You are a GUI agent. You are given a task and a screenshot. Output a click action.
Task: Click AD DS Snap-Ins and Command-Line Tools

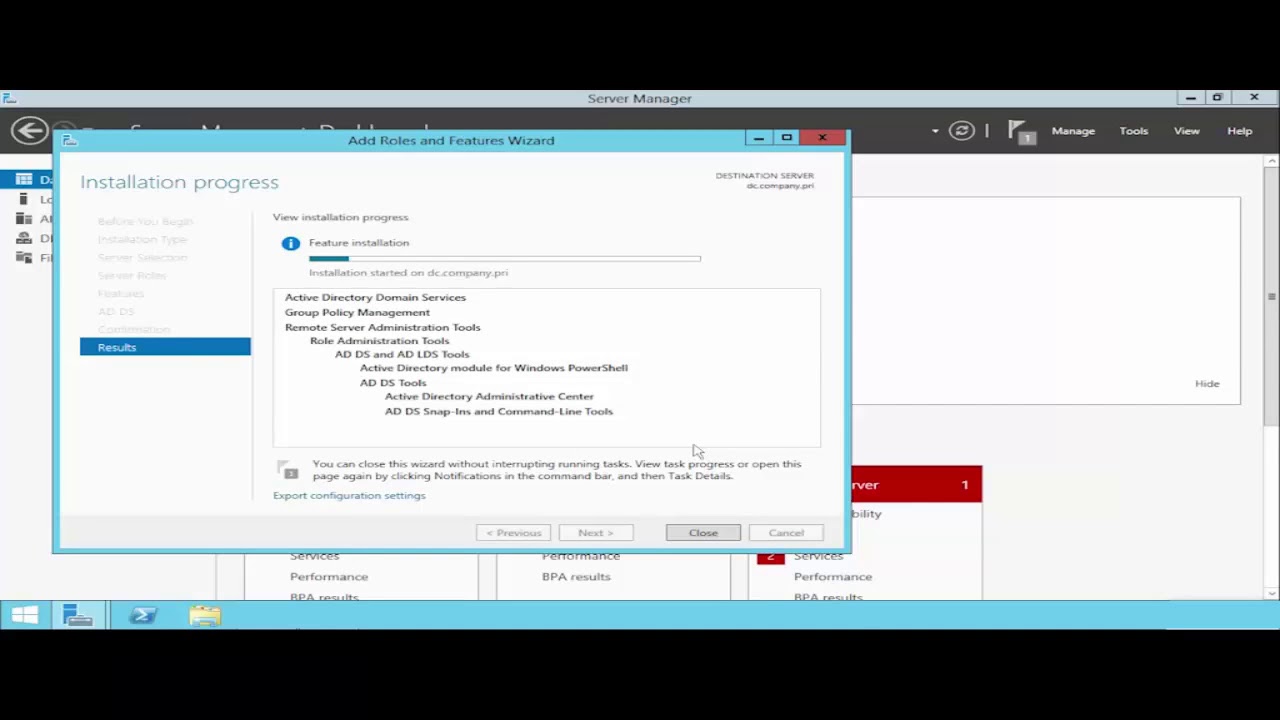[499, 411]
